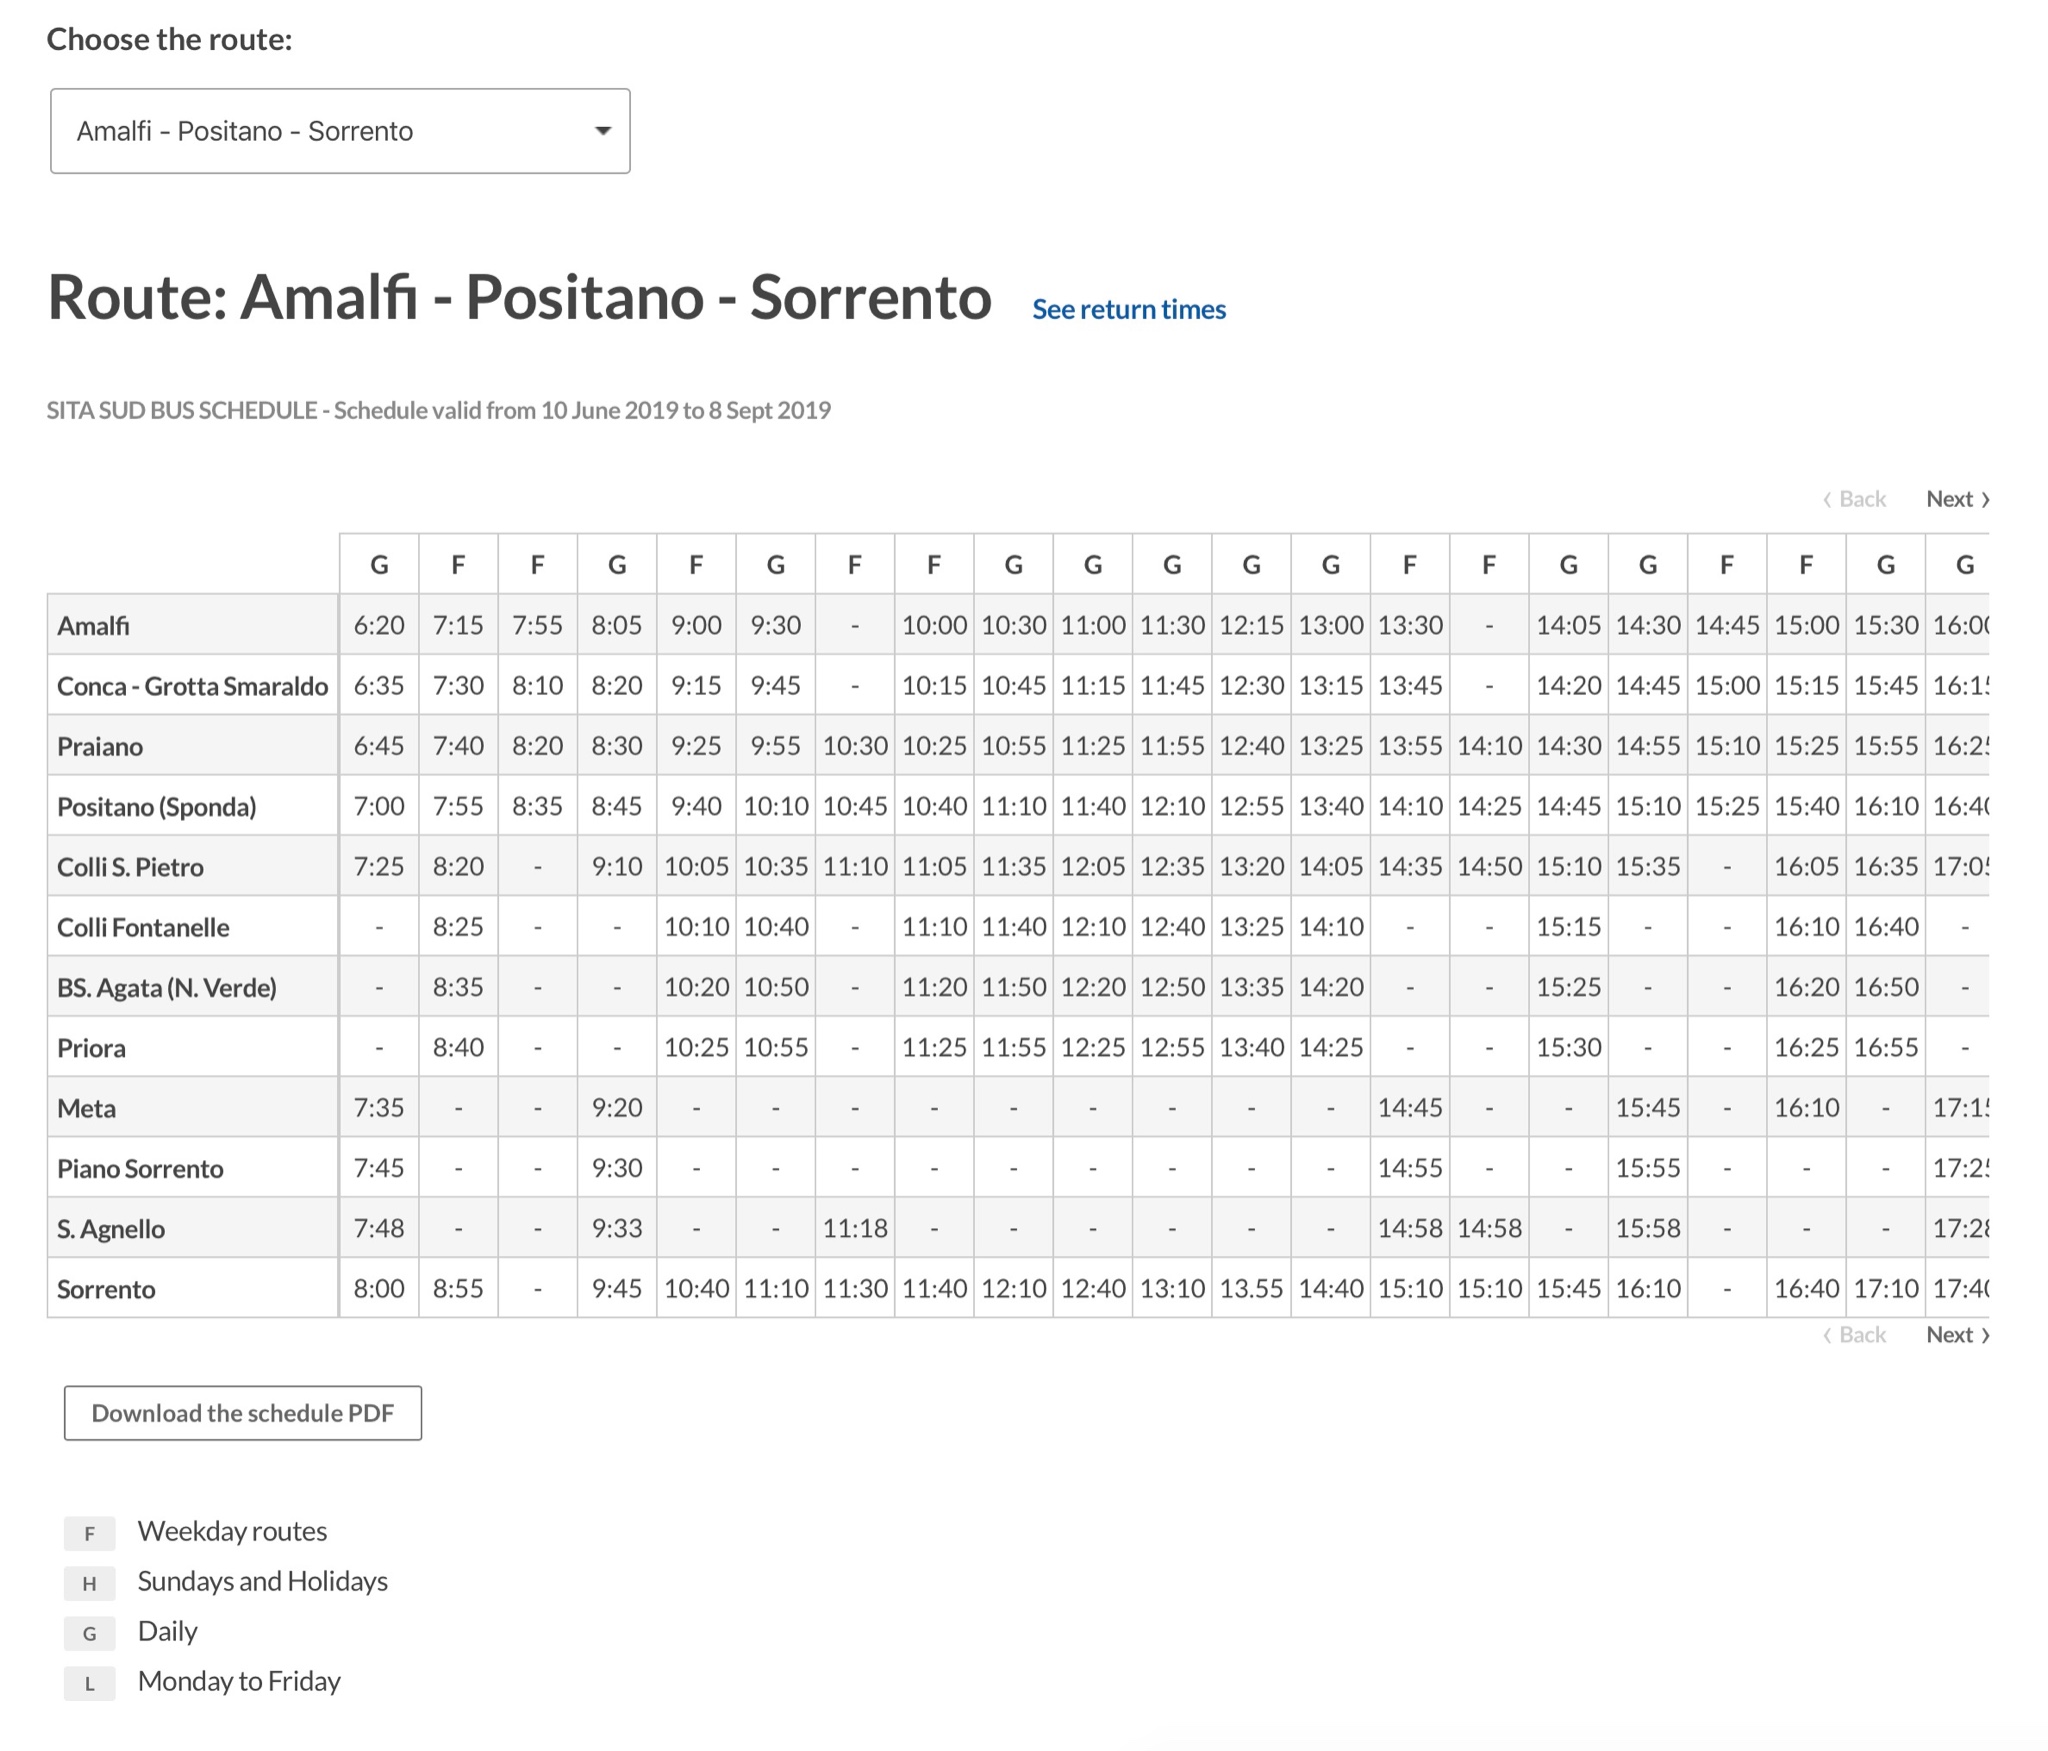Click the 12:15 Amalfi departure cell
2048x1751 pixels.
coord(1251,625)
